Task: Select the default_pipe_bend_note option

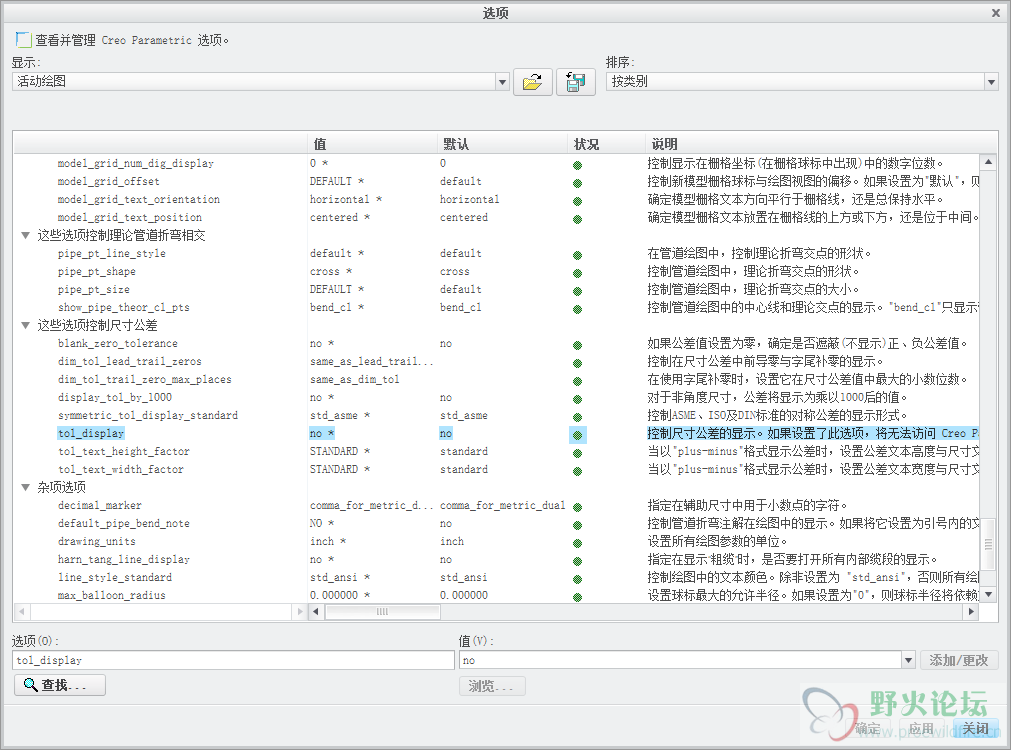Action: (x=124, y=524)
